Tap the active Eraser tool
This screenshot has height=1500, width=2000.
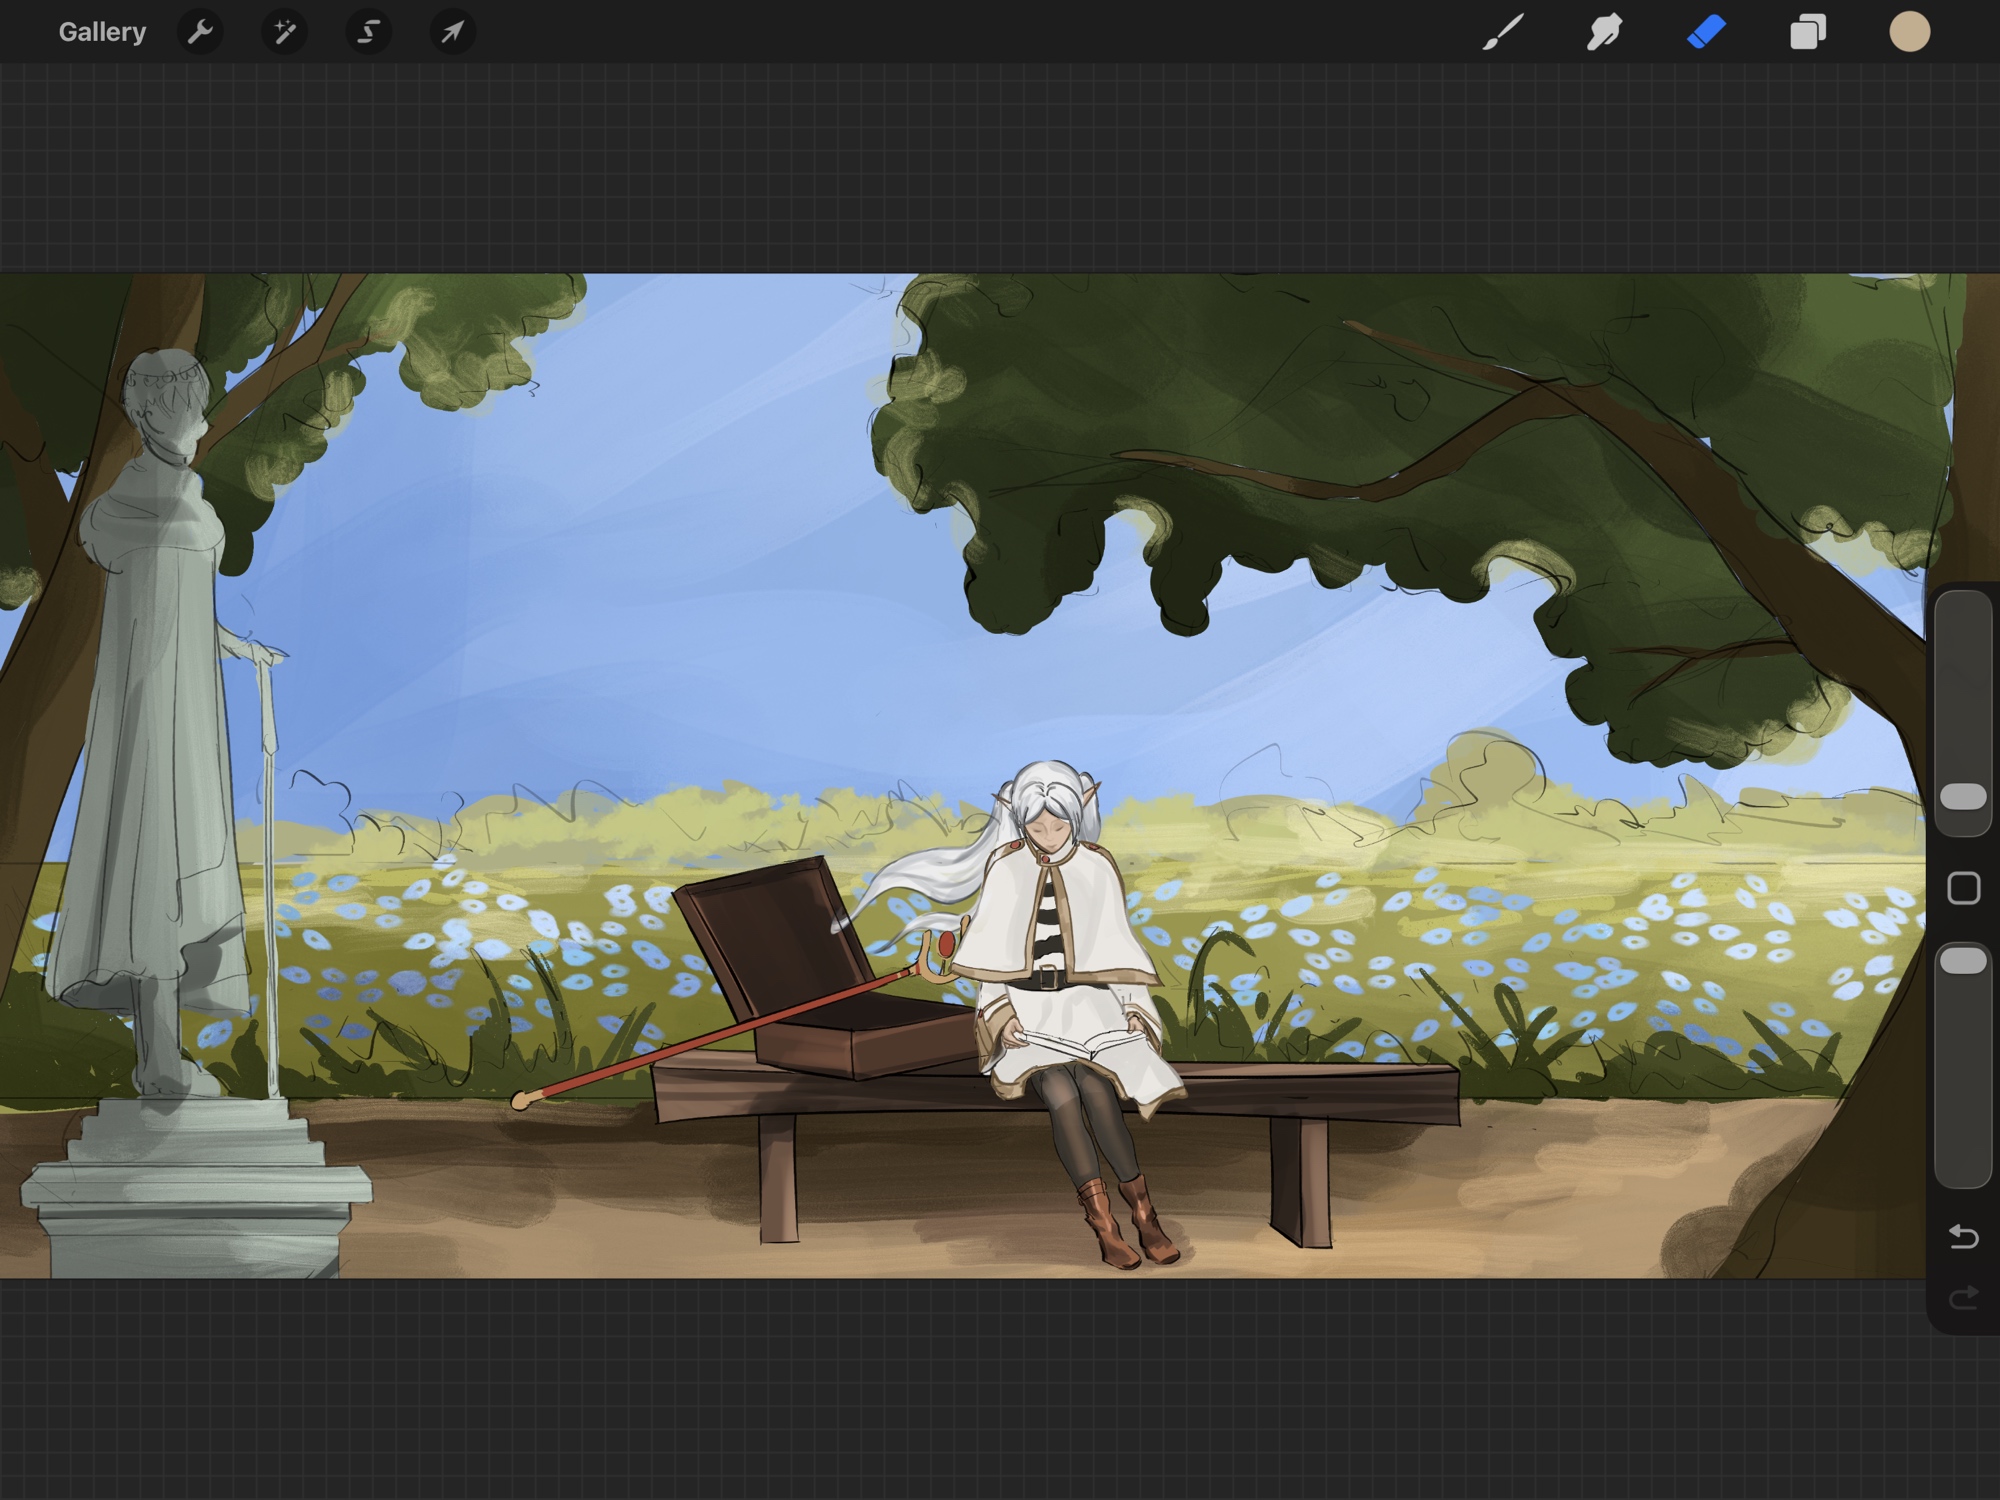(1707, 32)
